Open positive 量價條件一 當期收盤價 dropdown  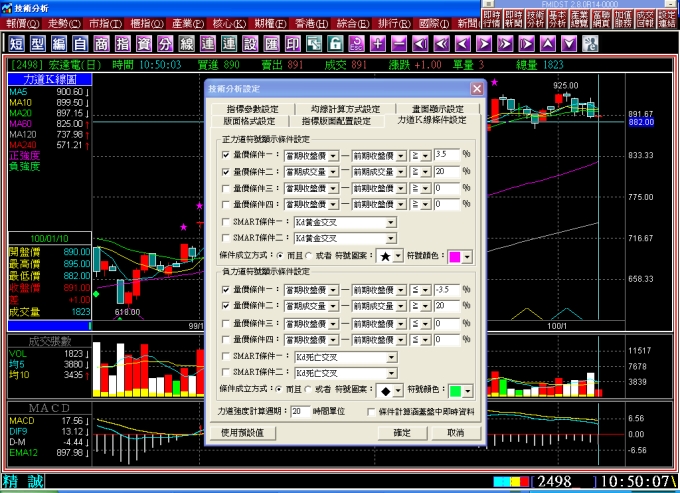(x=333, y=156)
